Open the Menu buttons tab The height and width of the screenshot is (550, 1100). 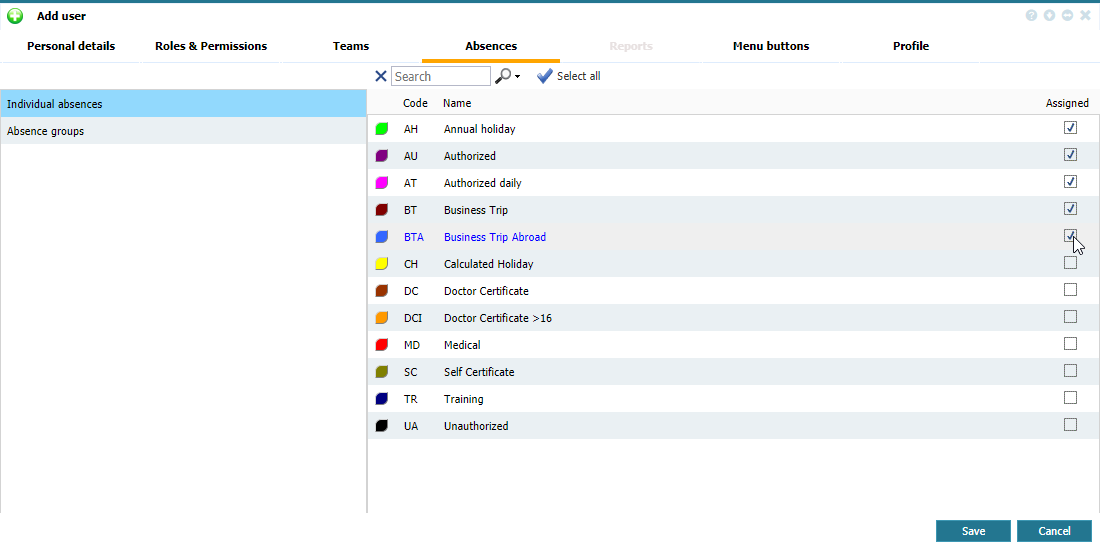[770, 46]
